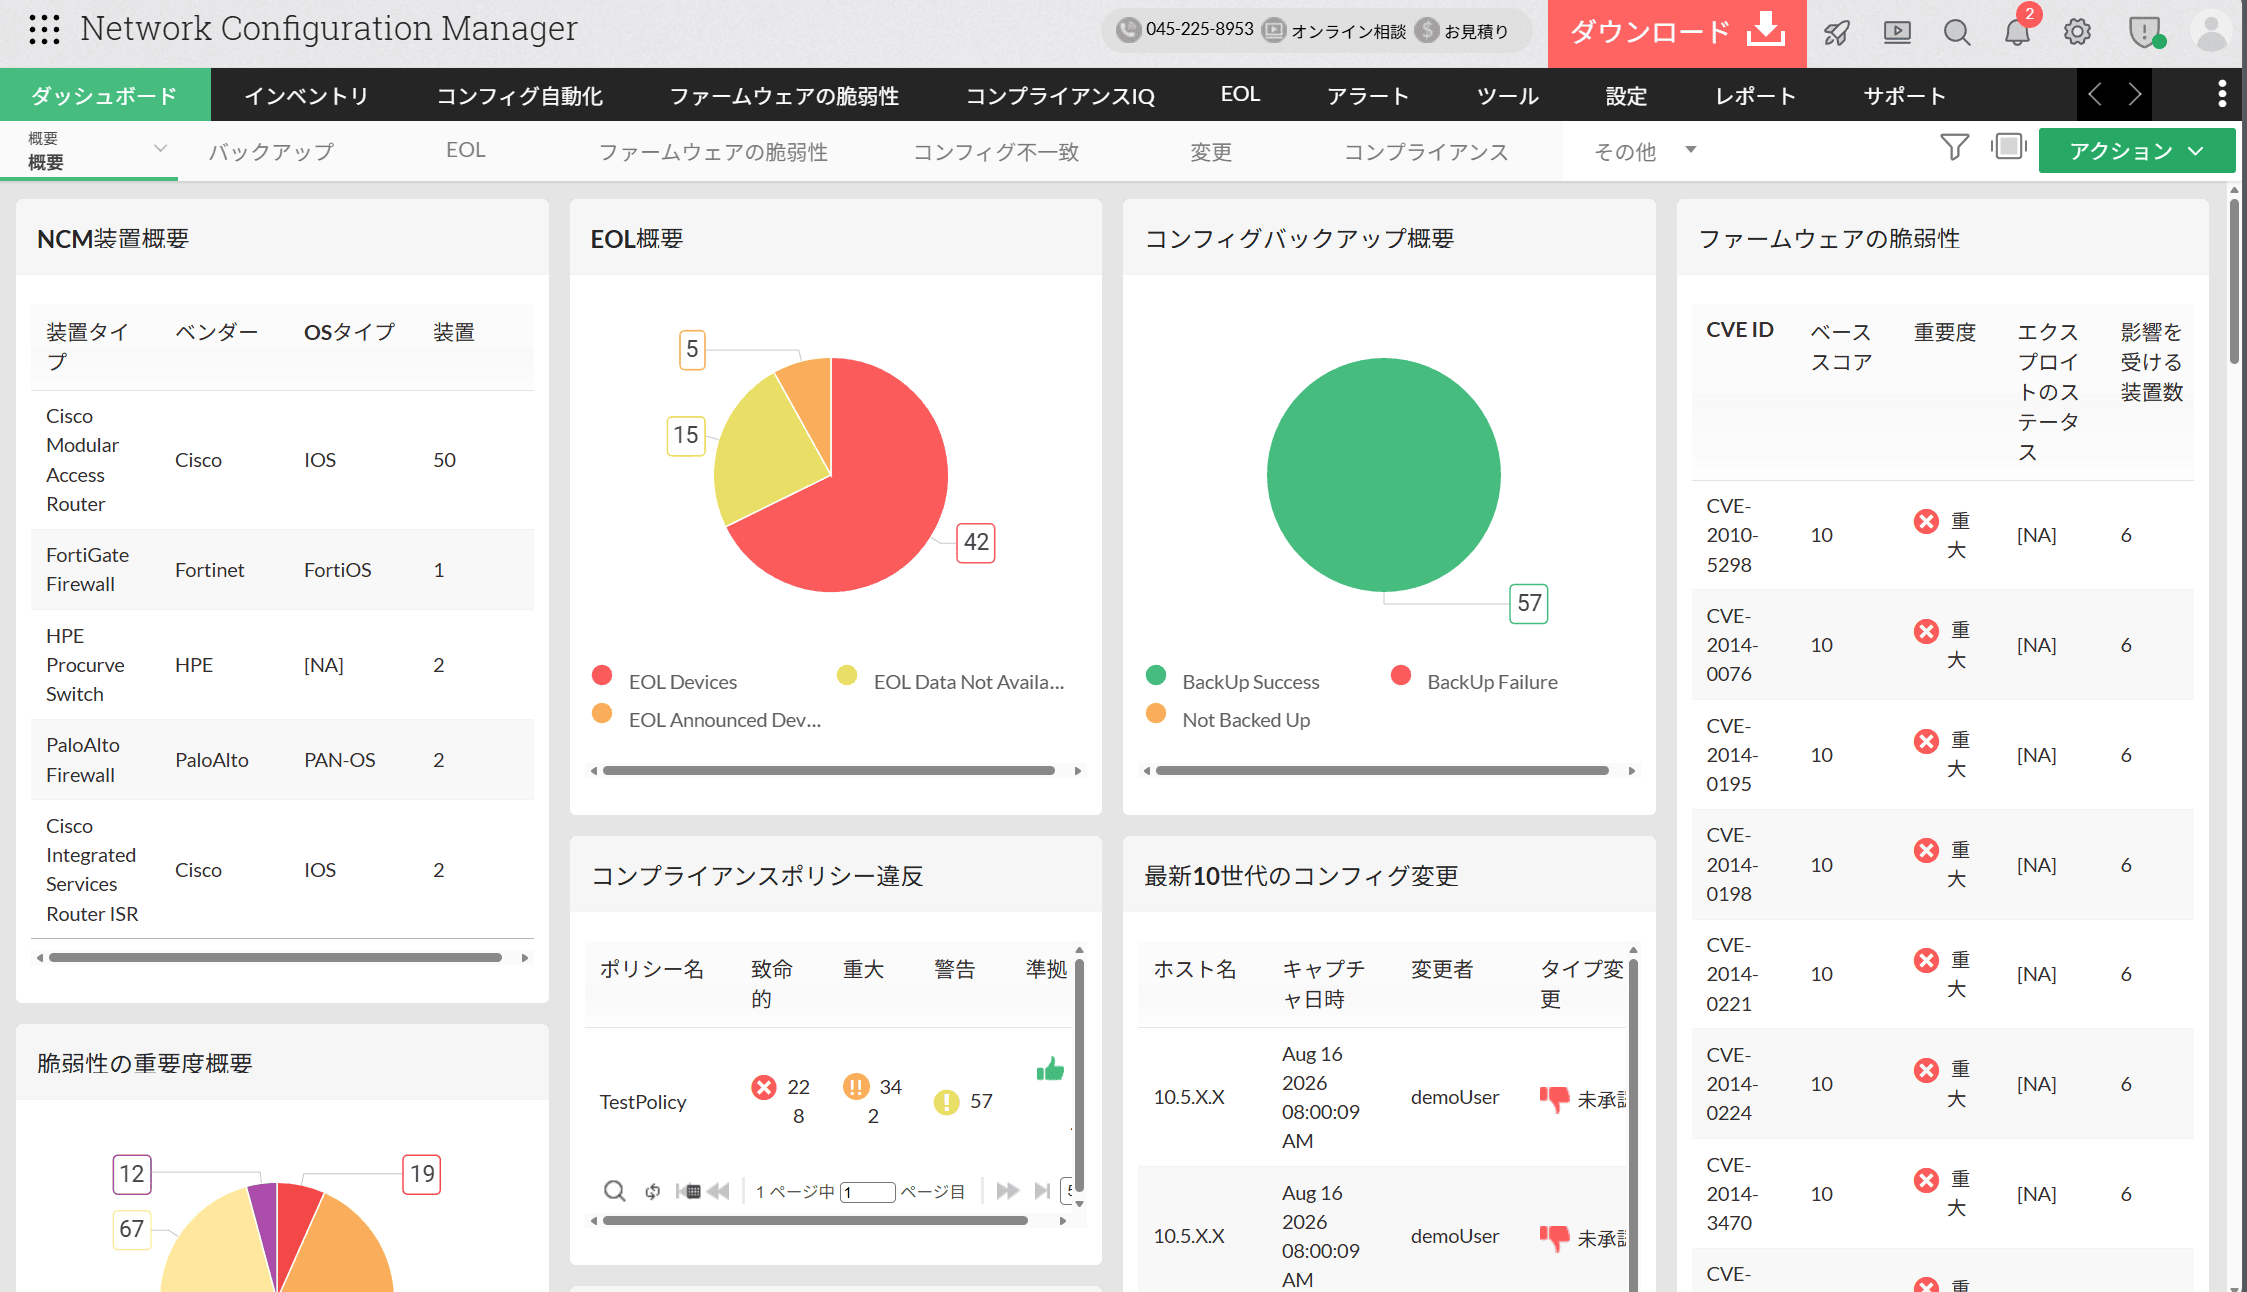Screen dimensions: 2247x1292
Task: Go to previous menu tabs arrow
Action: [2095, 94]
